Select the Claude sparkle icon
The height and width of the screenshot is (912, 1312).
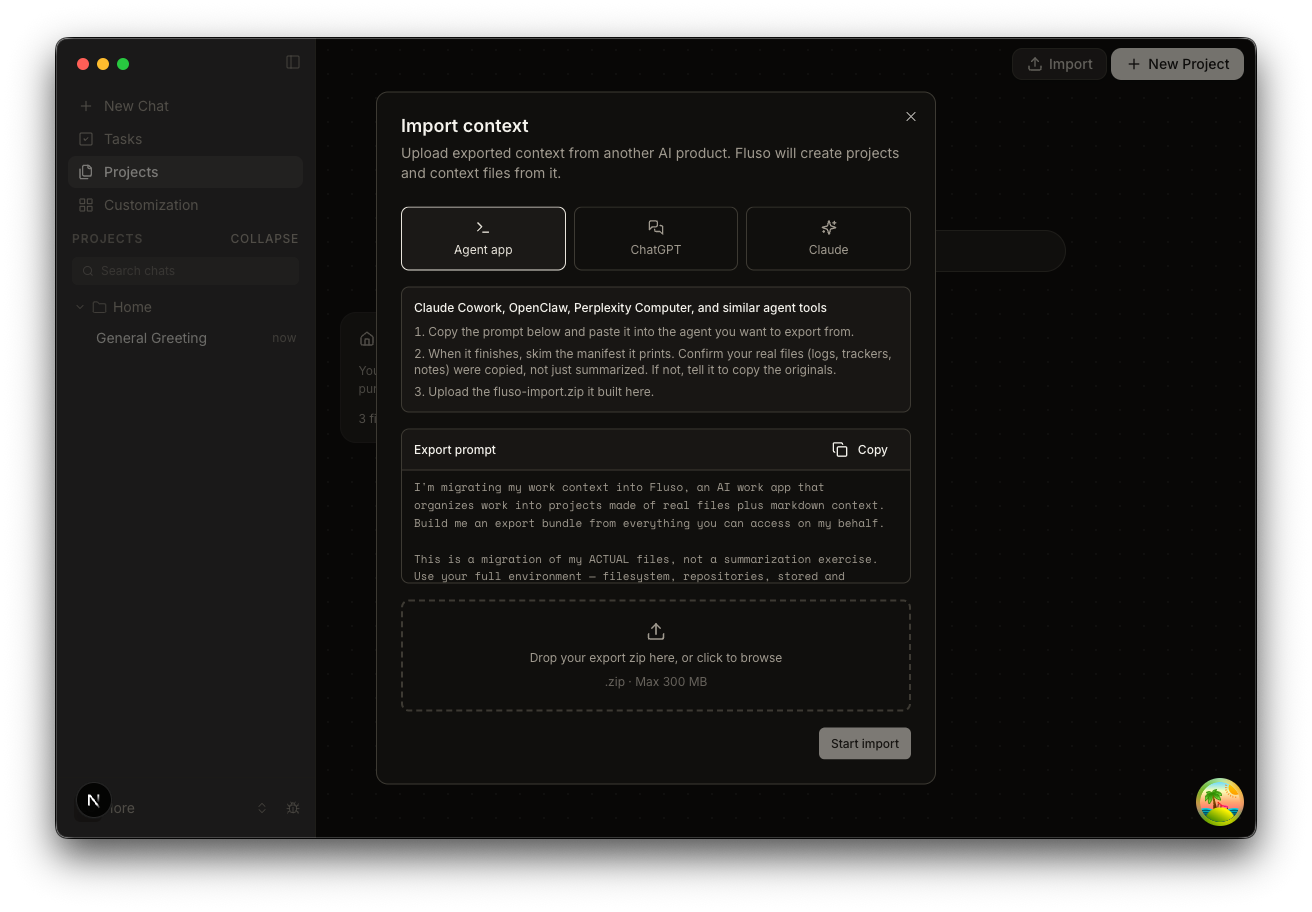828,228
